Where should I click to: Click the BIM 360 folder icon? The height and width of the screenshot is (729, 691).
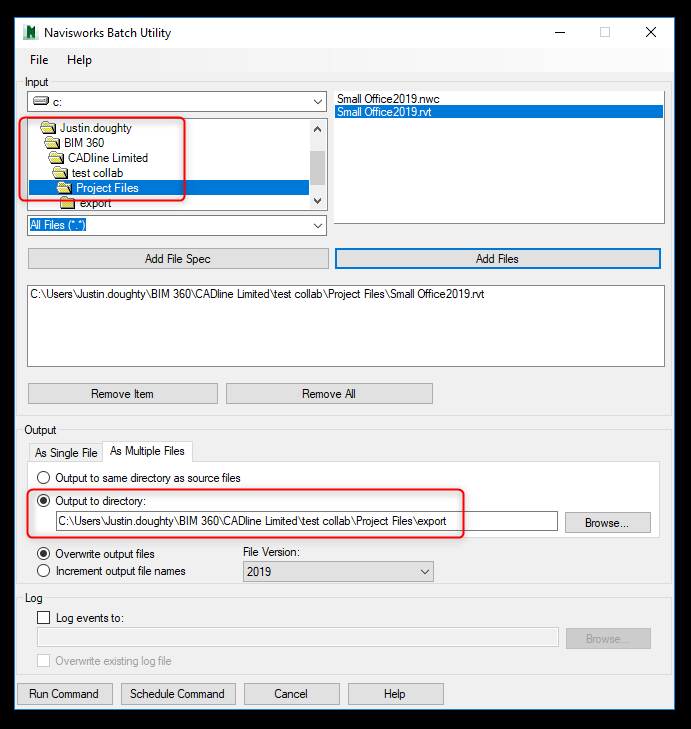click(x=52, y=142)
